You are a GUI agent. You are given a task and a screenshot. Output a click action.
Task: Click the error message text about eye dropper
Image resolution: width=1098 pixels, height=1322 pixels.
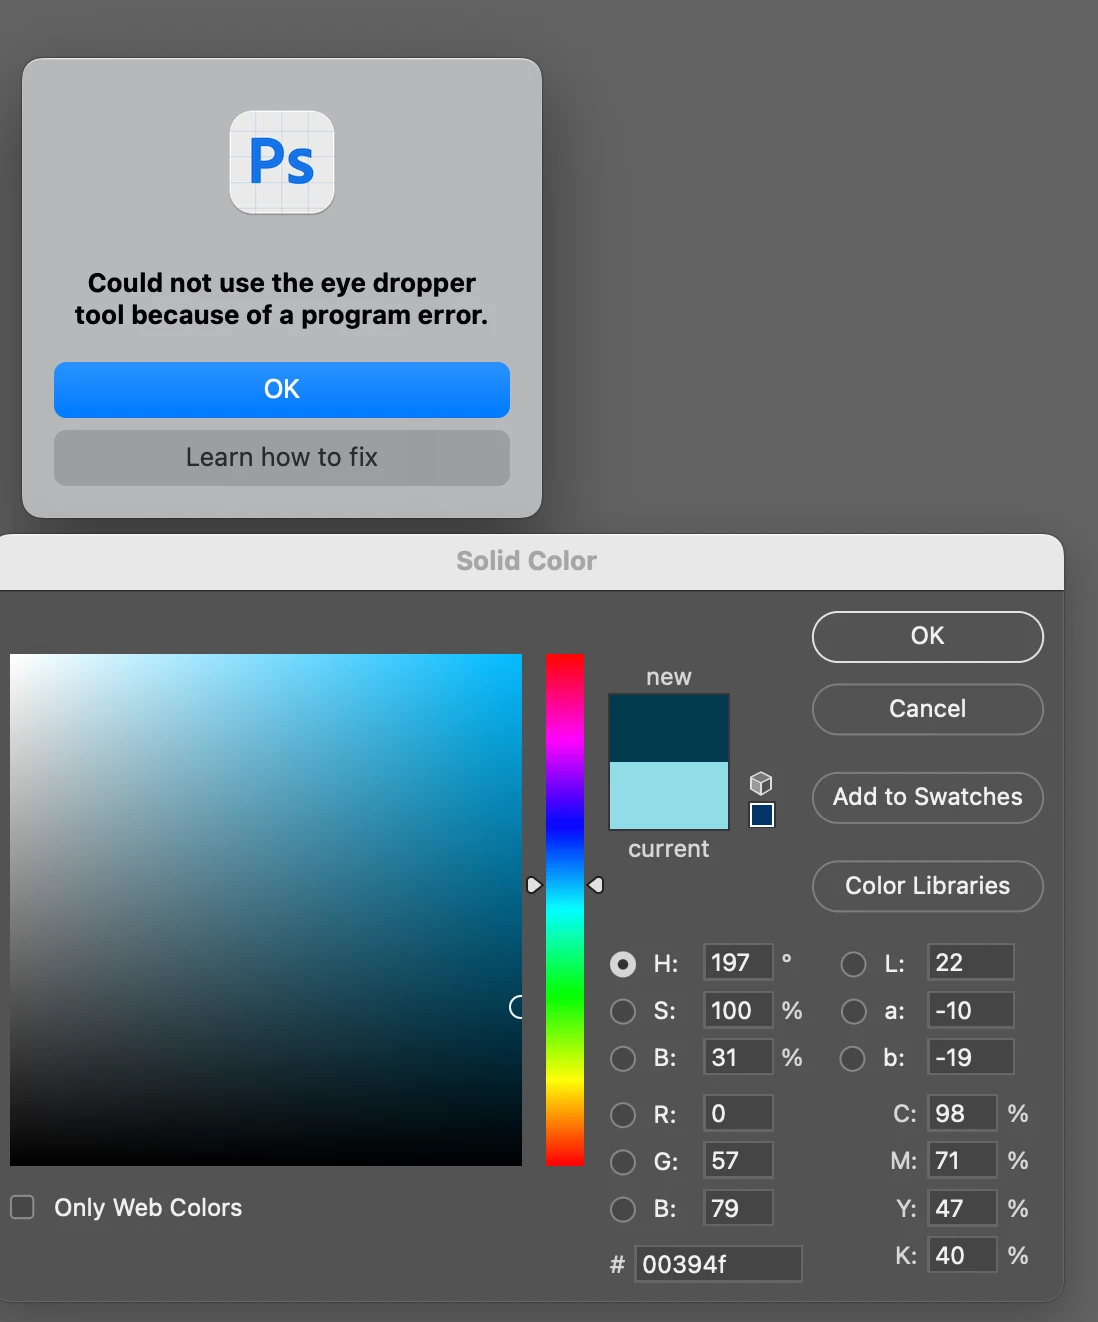282,299
